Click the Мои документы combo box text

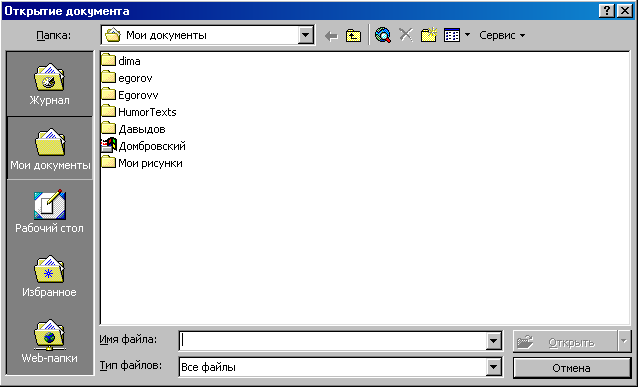tap(166, 35)
